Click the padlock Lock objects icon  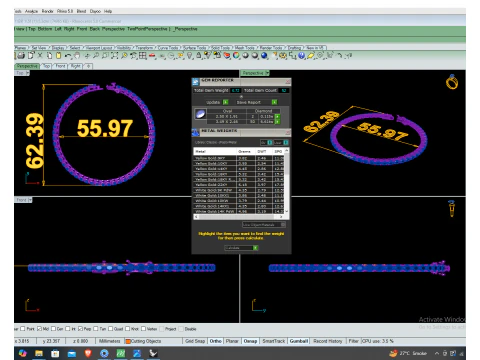[x=199, y=56]
